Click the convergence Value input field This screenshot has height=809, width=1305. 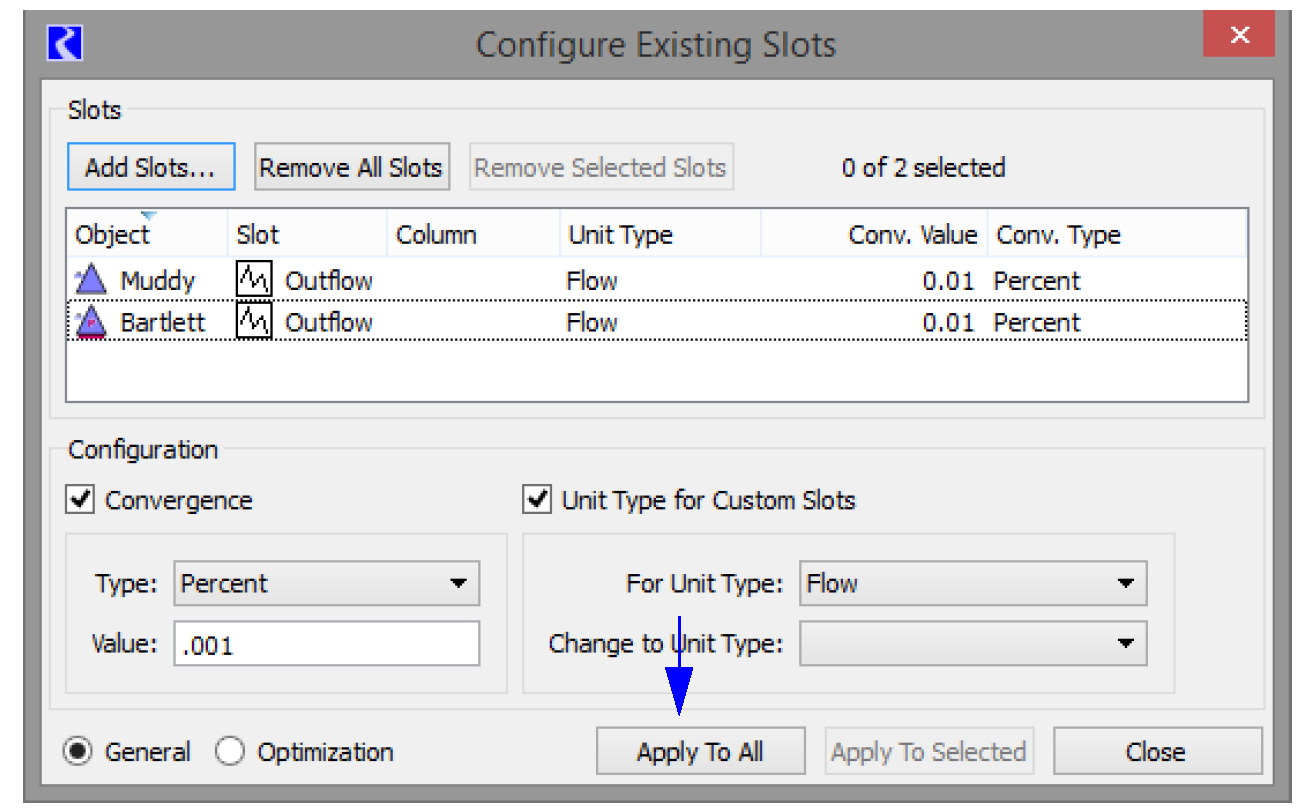(326, 645)
